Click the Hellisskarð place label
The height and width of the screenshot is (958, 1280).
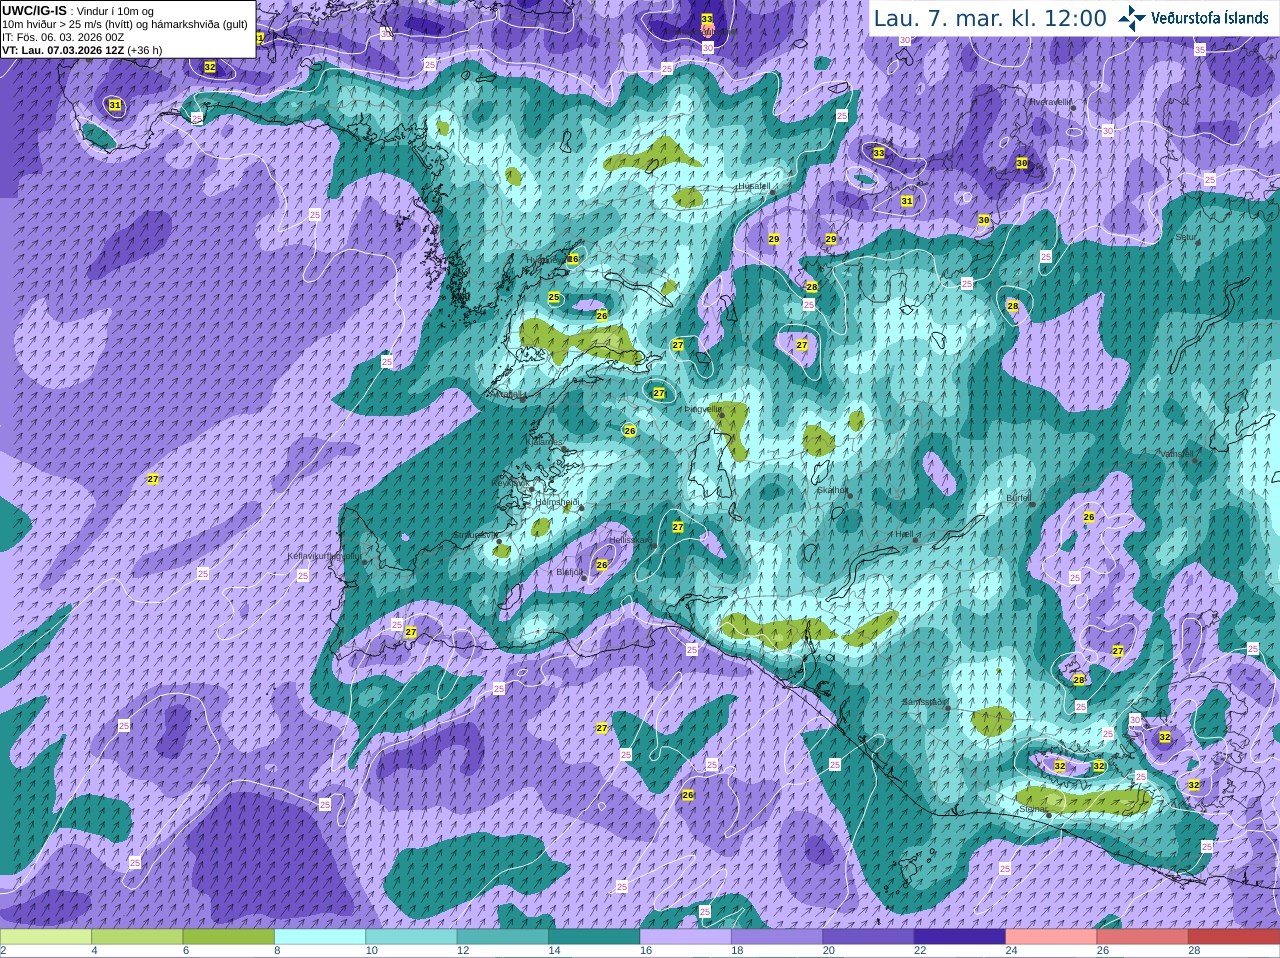pyautogui.click(x=630, y=540)
